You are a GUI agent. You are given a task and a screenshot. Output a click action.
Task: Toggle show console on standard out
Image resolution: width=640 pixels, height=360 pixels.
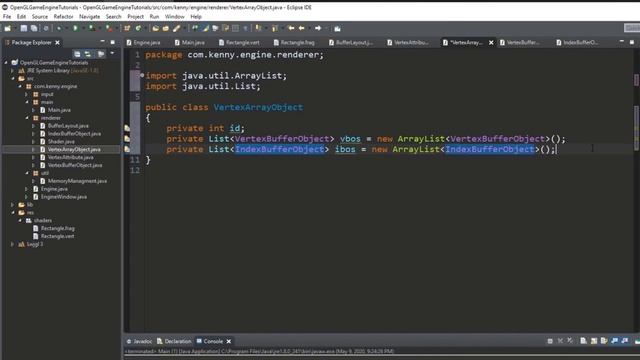(x=615, y=341)
